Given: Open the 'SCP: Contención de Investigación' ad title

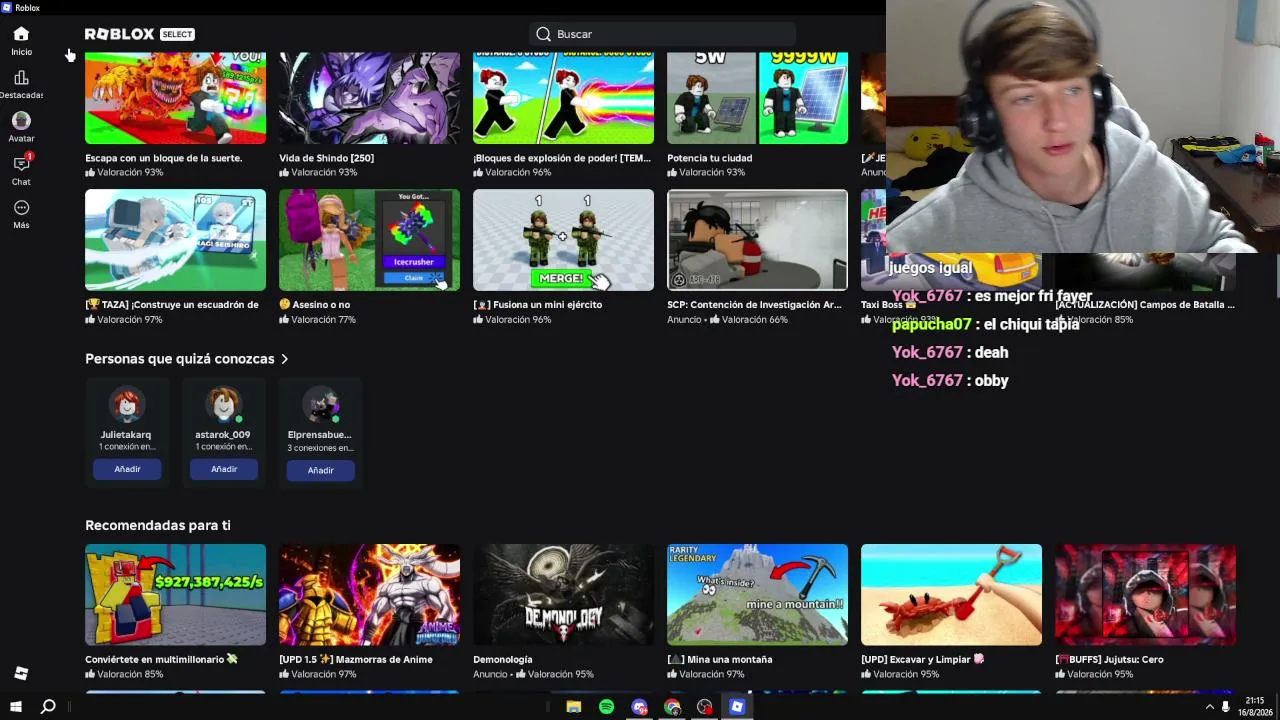Looking at the screenshot, I should 754,305.
